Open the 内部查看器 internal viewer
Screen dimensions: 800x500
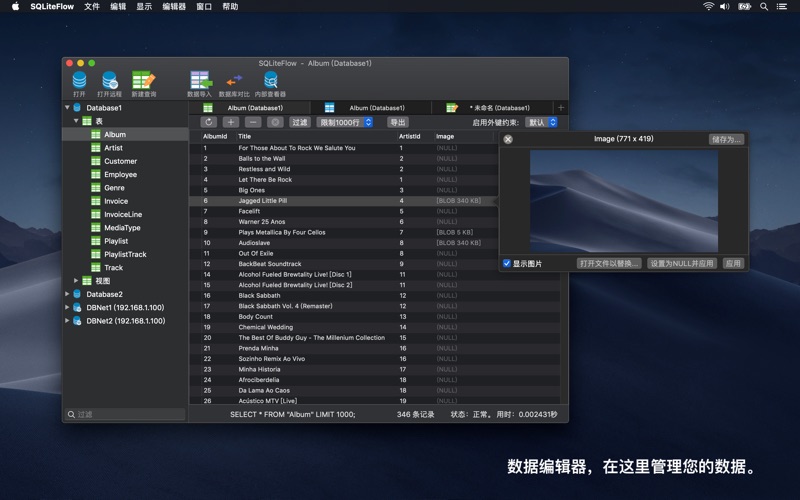tap(270, 81)
